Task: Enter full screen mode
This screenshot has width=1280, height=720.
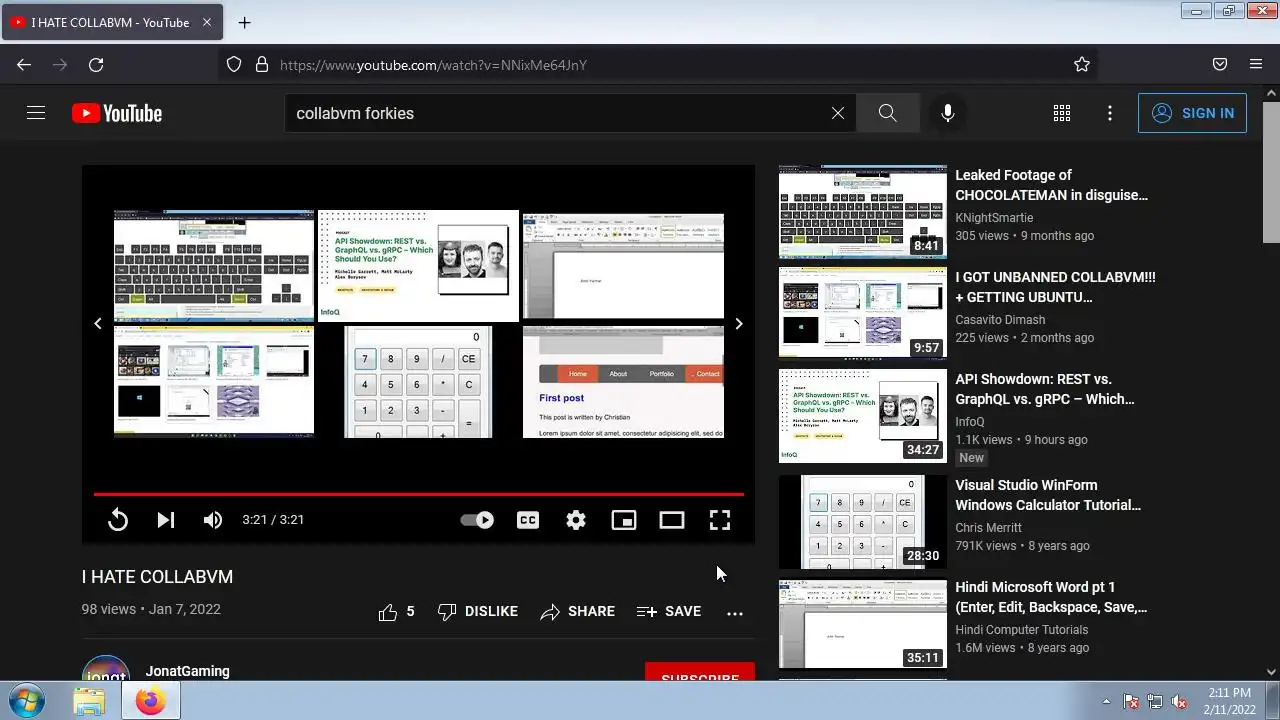Action: (720, 520)
